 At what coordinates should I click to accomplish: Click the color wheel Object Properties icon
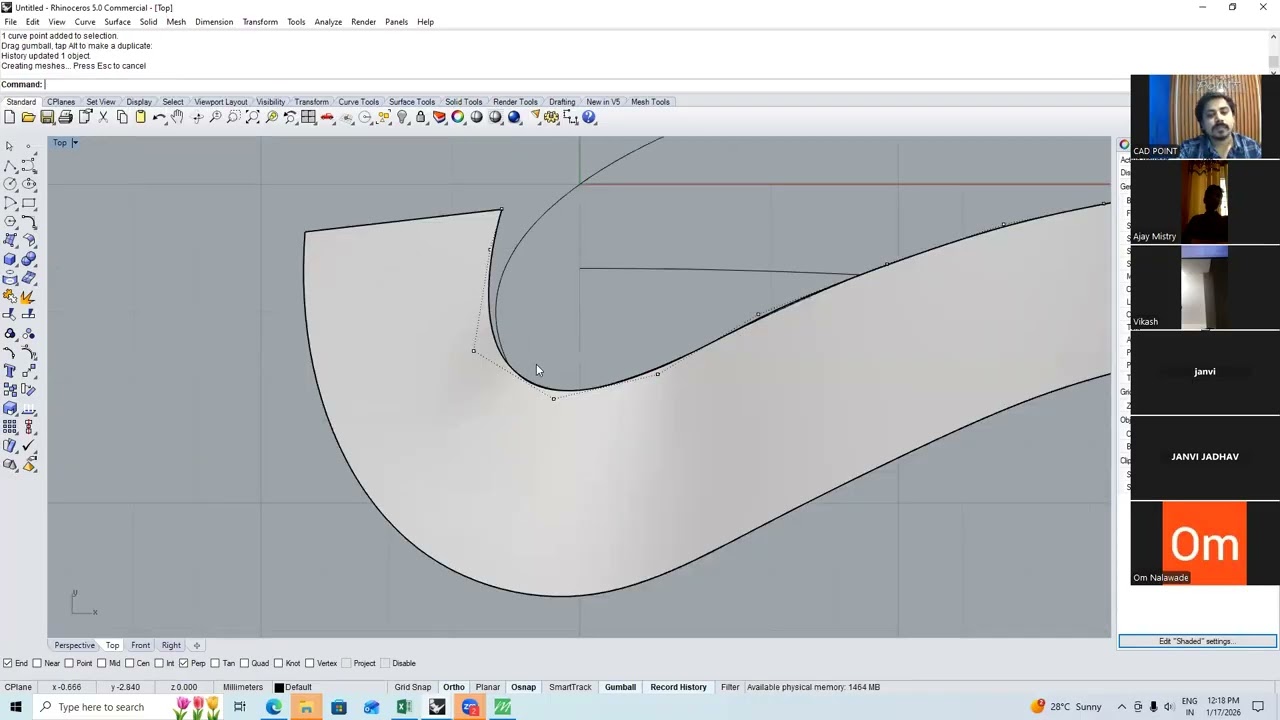click(x=458, y=118)
